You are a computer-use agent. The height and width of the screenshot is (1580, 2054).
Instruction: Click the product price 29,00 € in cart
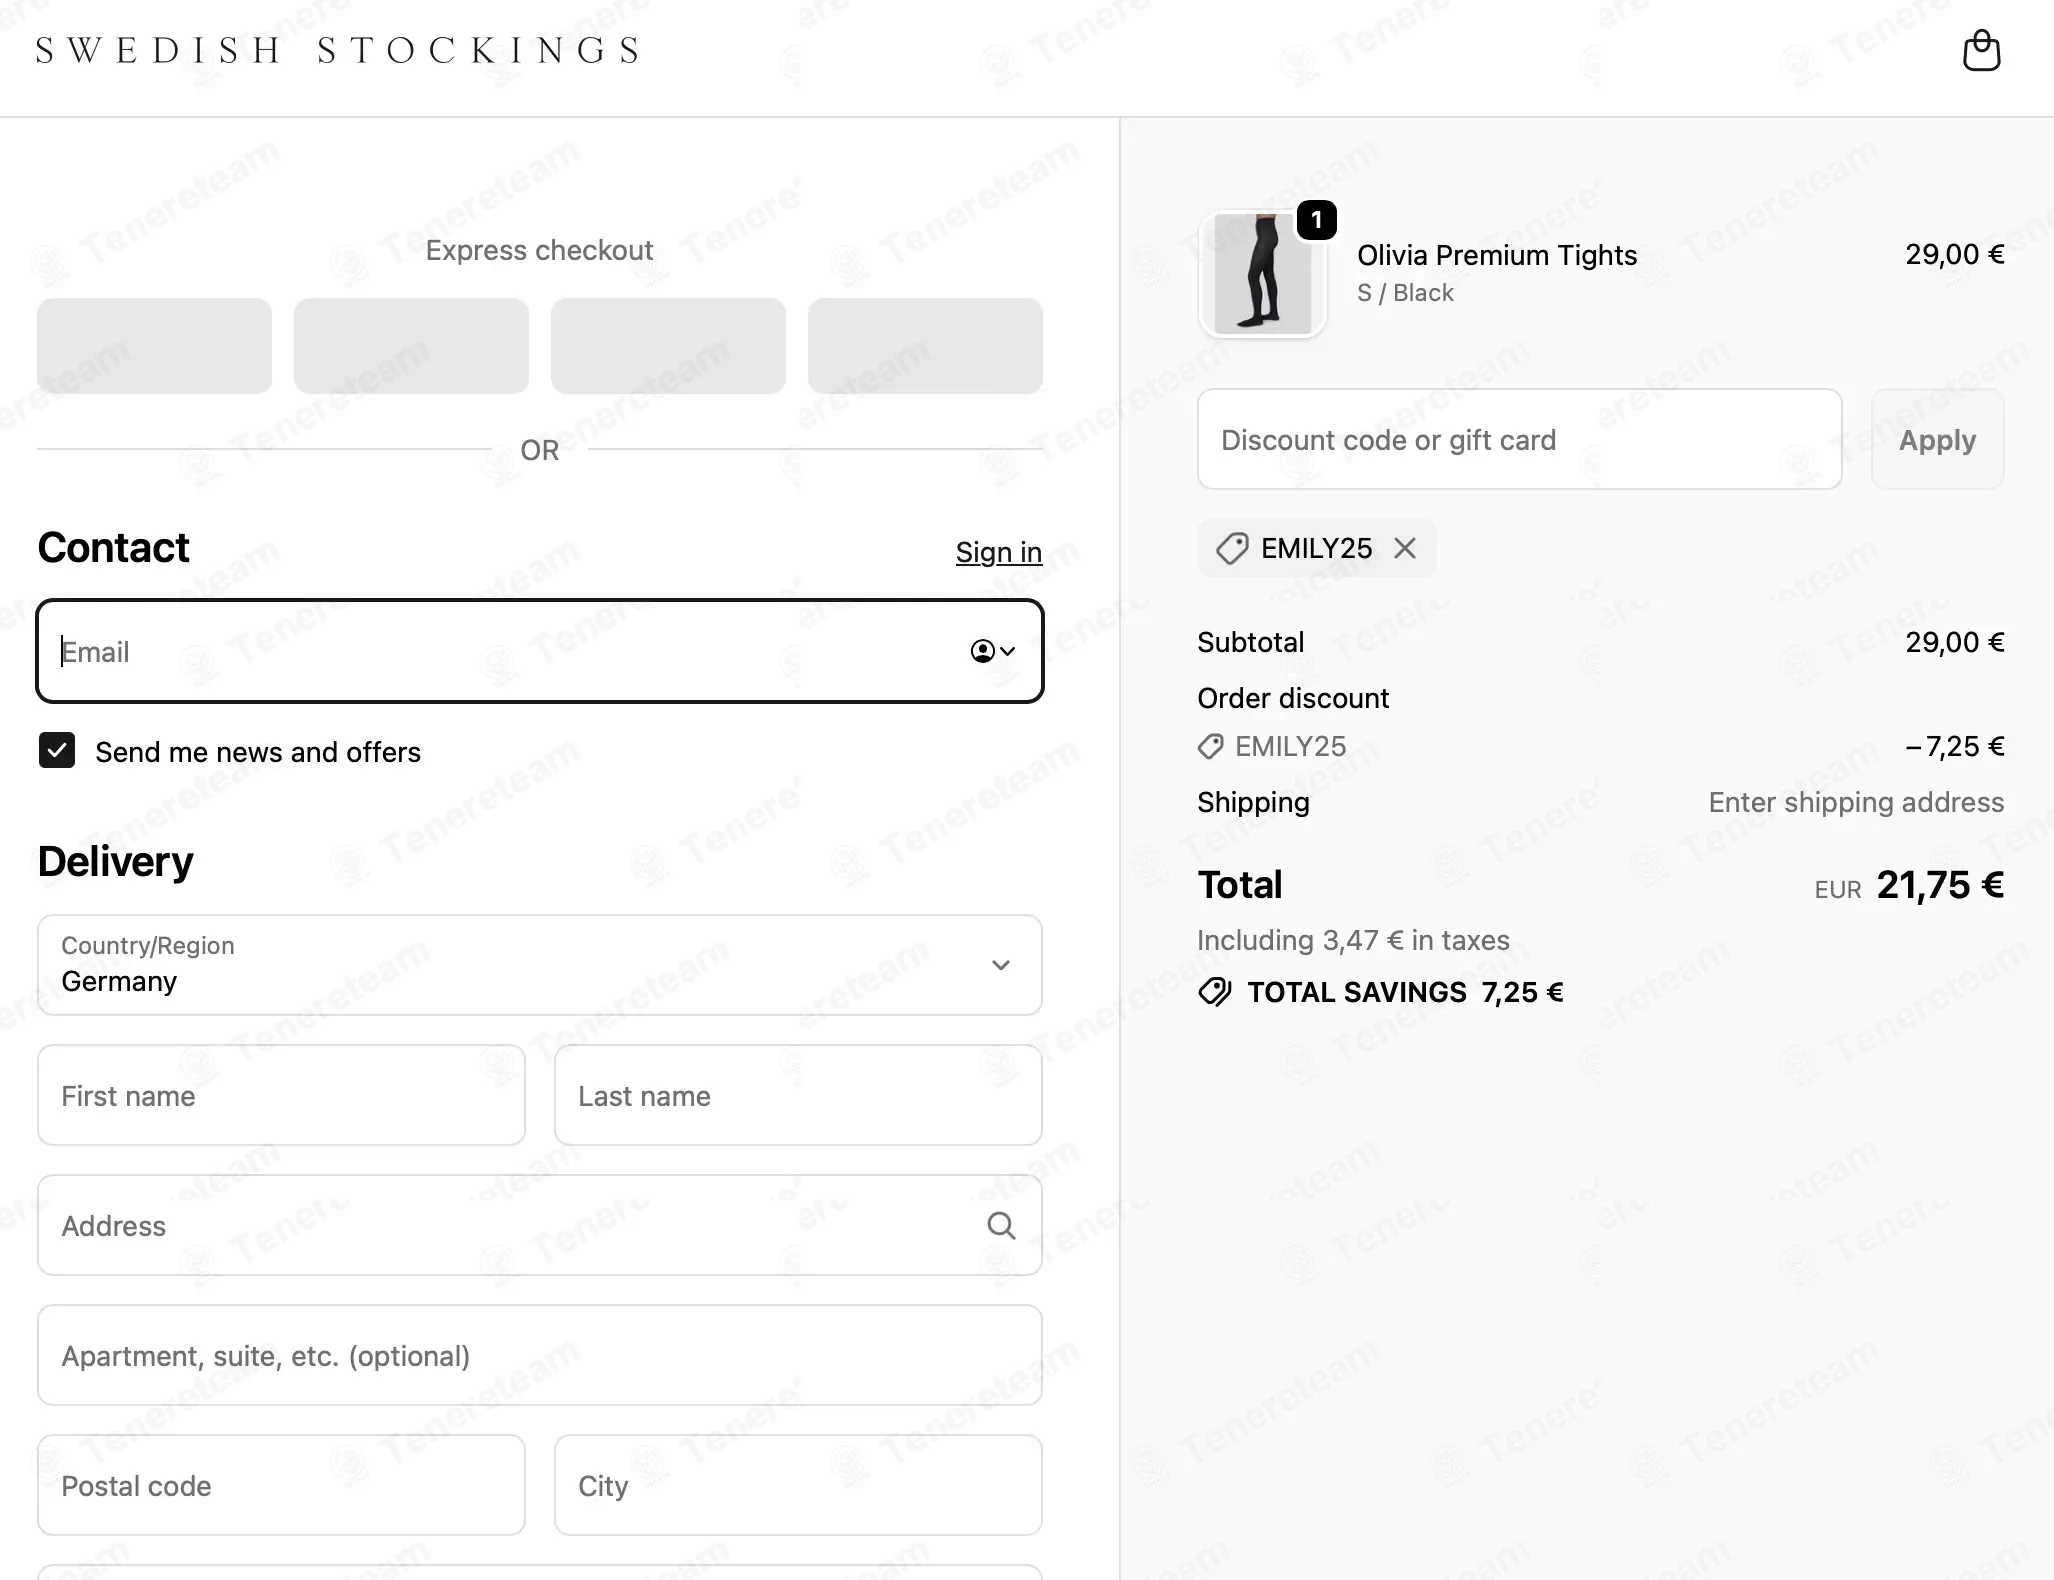[1954, 254]
